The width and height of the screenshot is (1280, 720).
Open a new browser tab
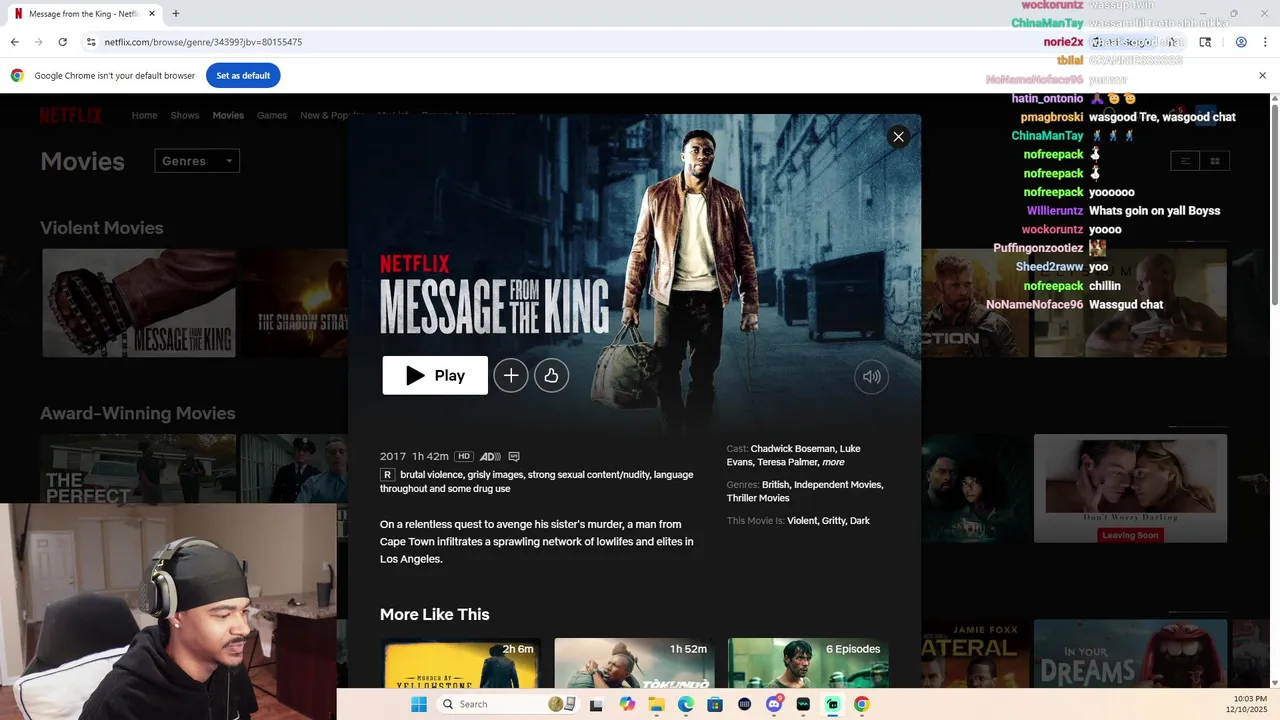tap(176, 14)
